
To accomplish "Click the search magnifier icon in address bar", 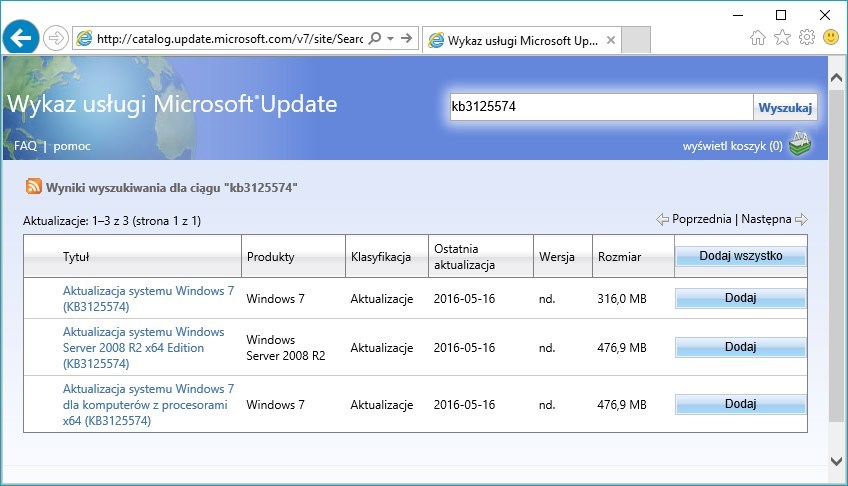I will click(374, 38).
